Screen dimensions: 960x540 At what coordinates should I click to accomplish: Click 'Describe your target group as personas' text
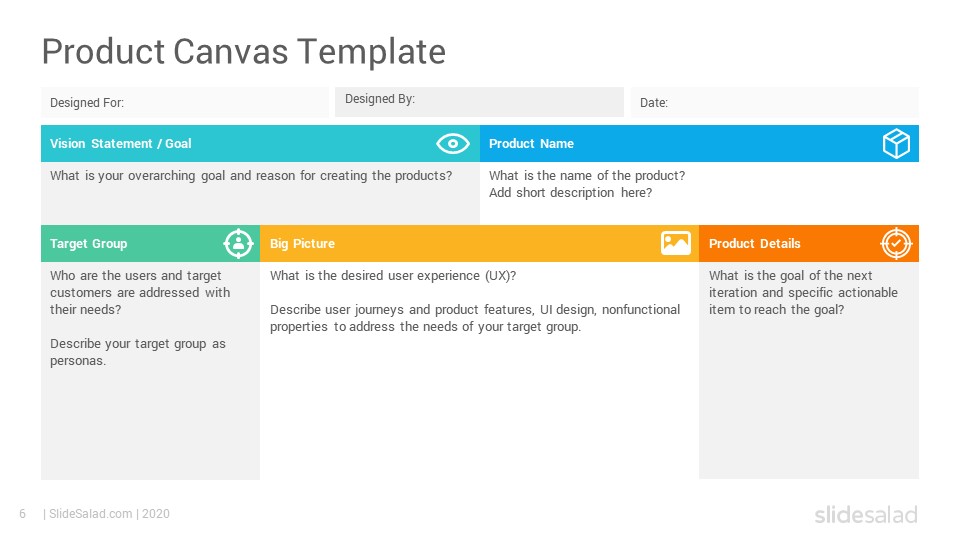pos(138,352)
